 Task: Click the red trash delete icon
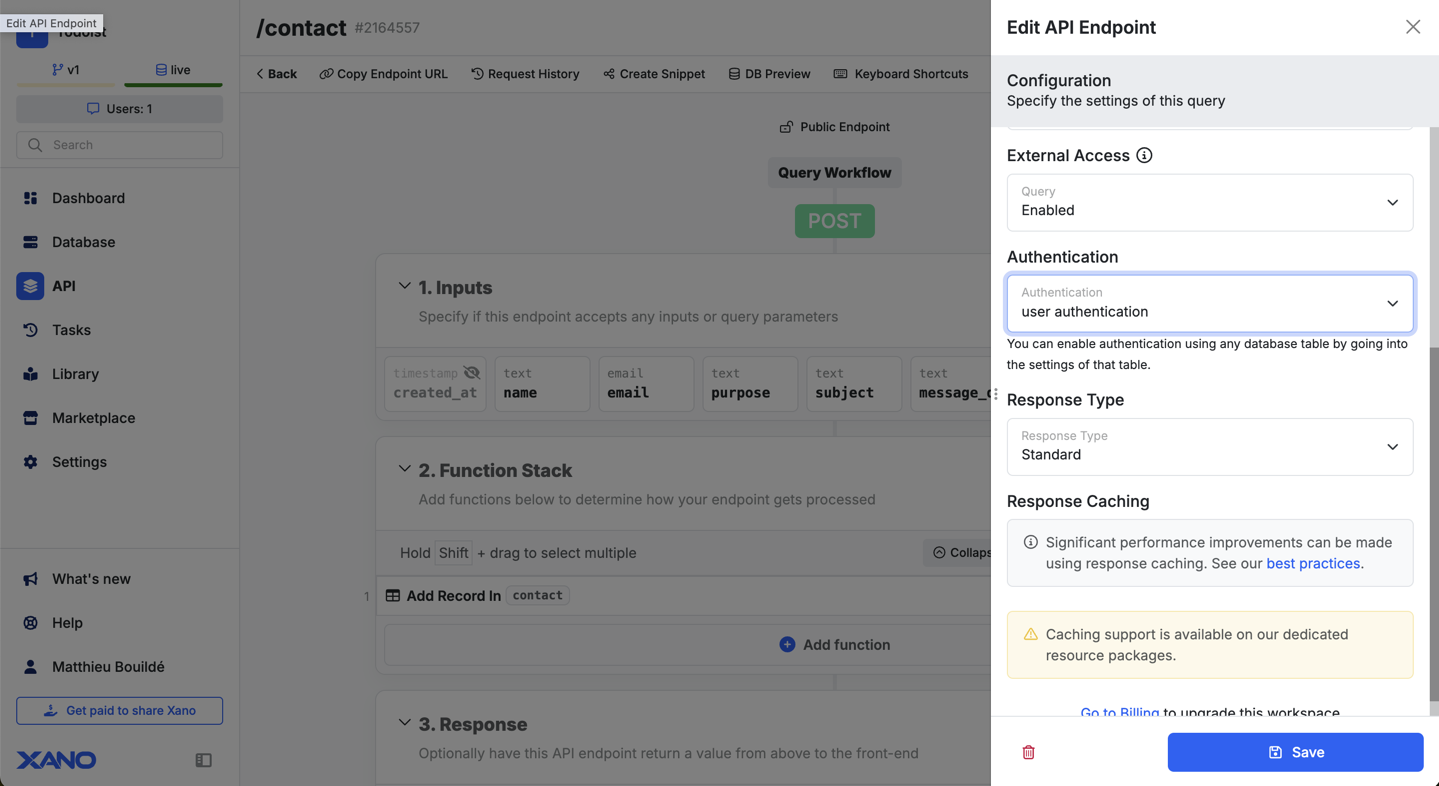1028,752
